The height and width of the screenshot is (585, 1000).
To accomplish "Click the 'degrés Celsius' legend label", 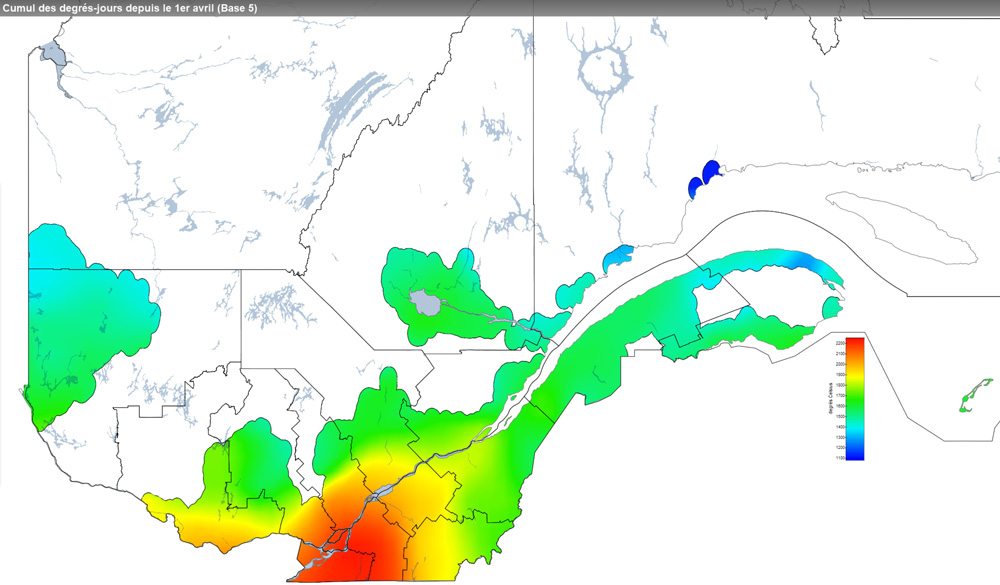I will (830, 398).
